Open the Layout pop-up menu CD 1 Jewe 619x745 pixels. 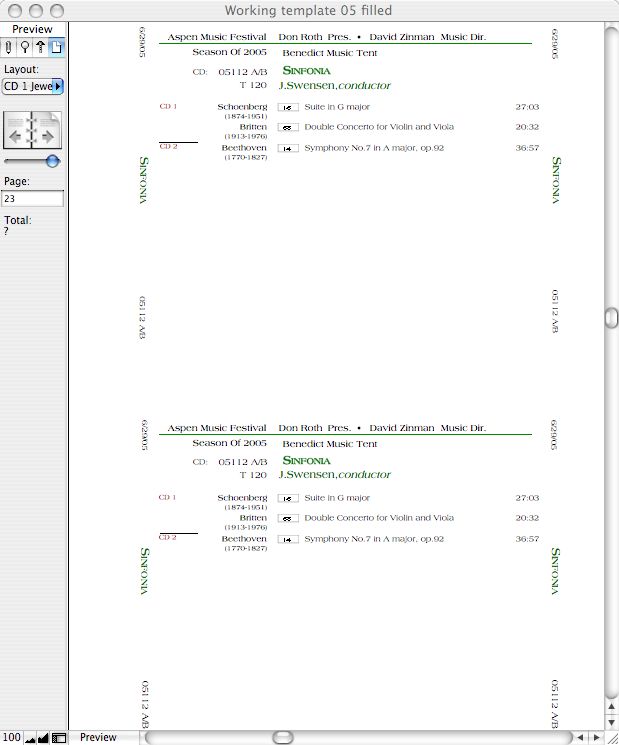tap(32, 86)
